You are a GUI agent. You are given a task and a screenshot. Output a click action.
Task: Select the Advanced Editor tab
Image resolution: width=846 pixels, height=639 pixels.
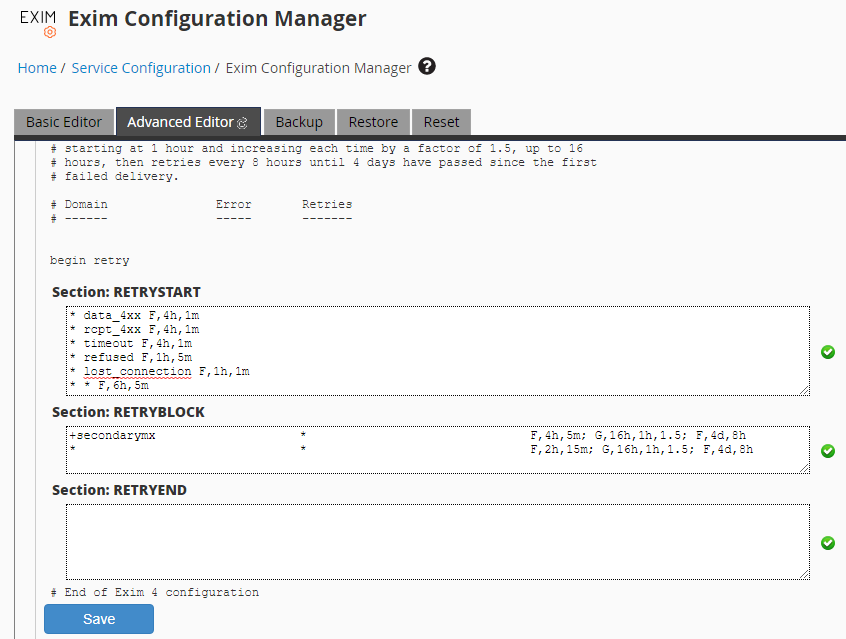(188, 121)
